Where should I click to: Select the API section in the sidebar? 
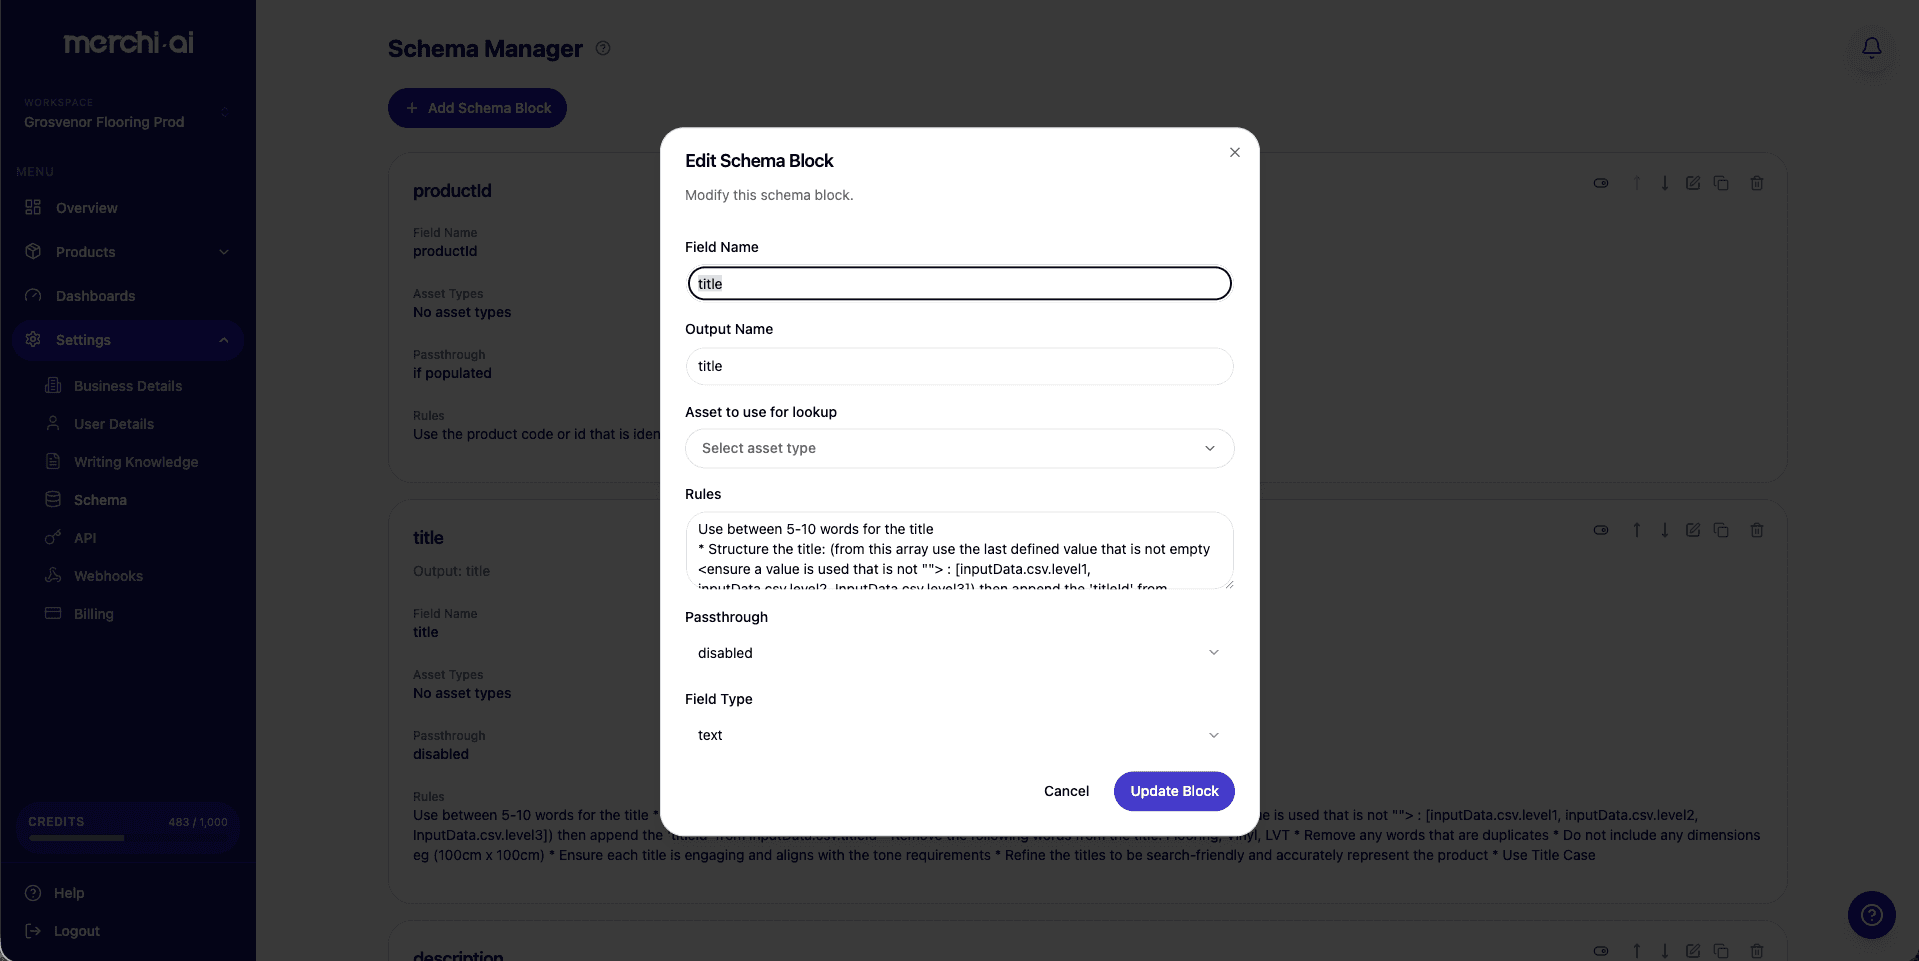pos(84,537)
